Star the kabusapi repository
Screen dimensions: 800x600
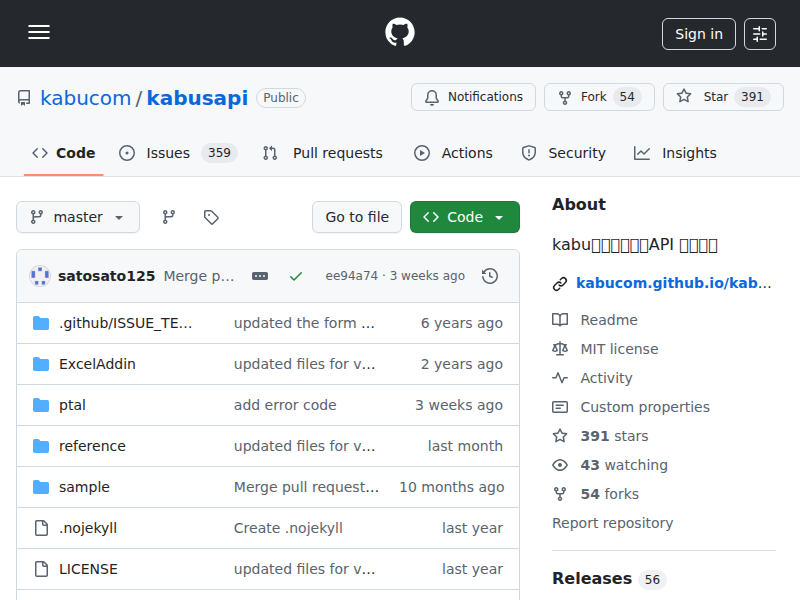point(722,97)
